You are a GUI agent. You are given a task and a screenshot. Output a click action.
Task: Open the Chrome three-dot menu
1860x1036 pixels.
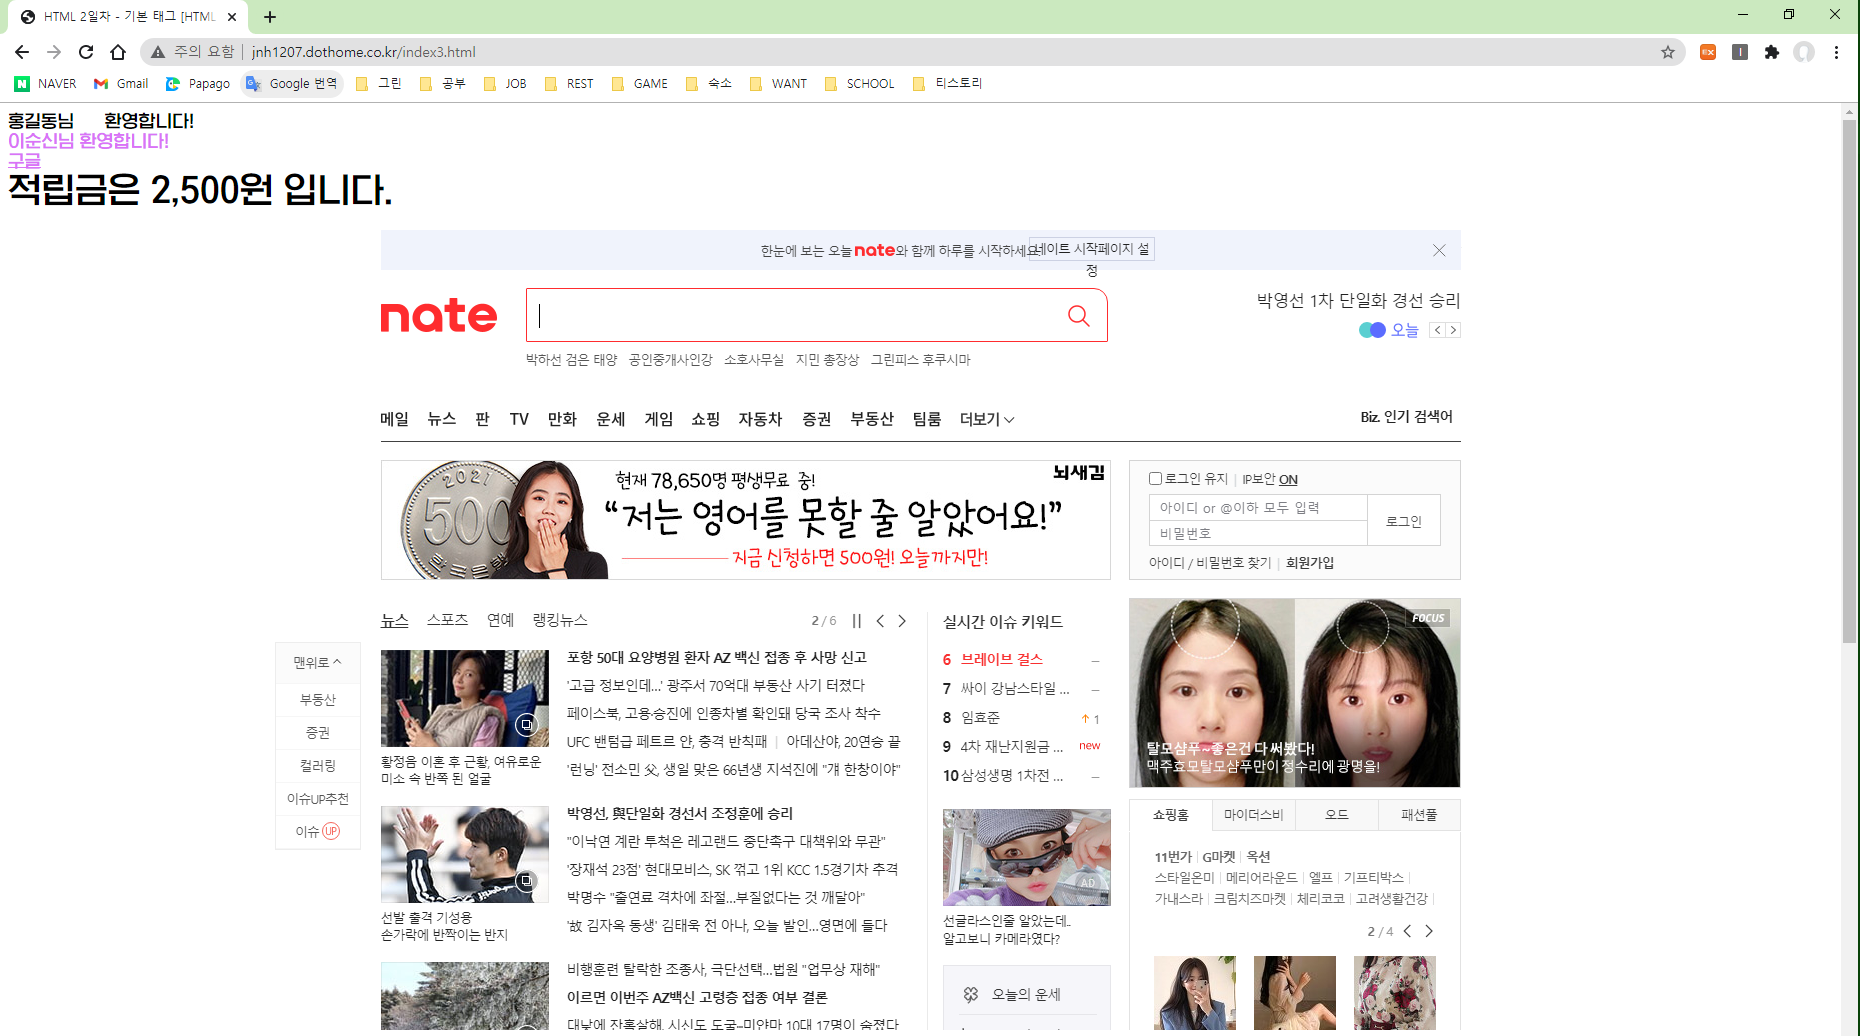1836,52
